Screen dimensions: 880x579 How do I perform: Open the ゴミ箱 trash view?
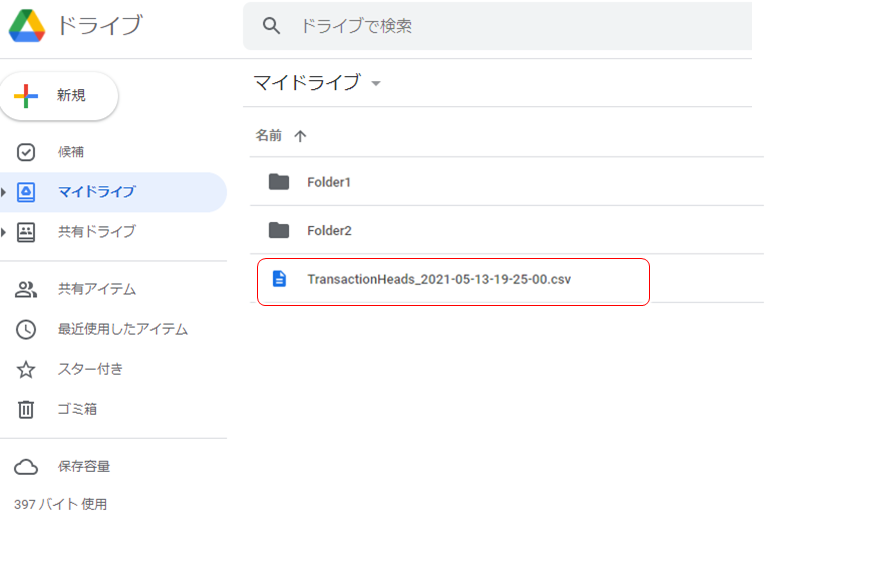28,408
